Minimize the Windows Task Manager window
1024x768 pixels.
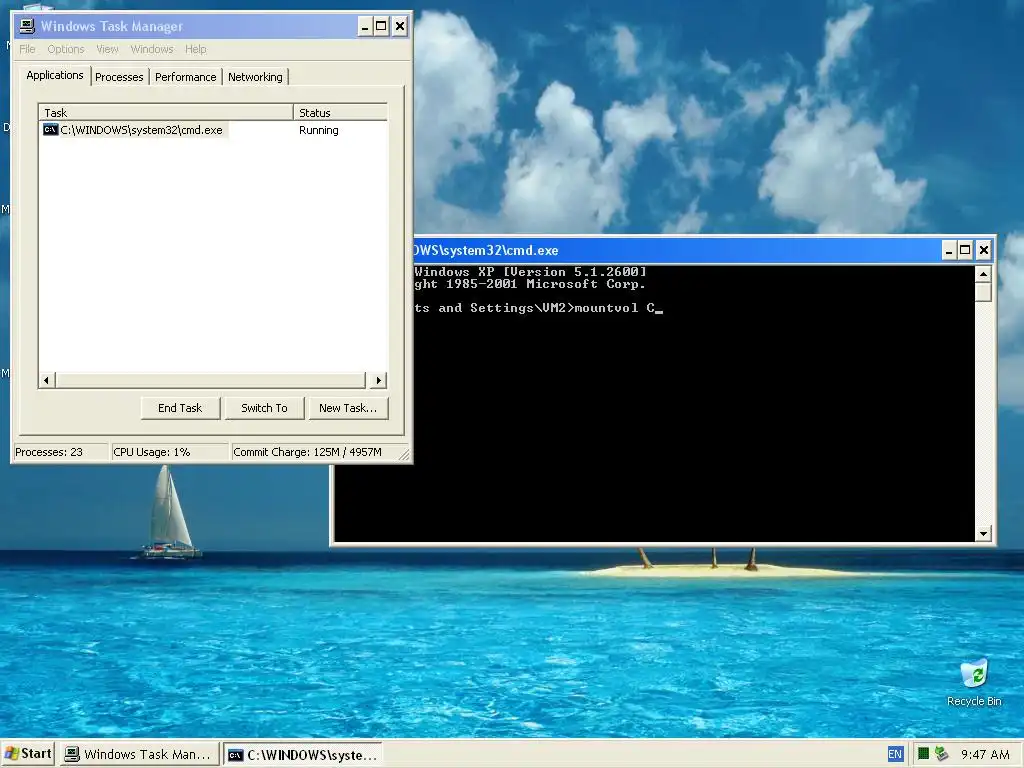pos(364,26)
